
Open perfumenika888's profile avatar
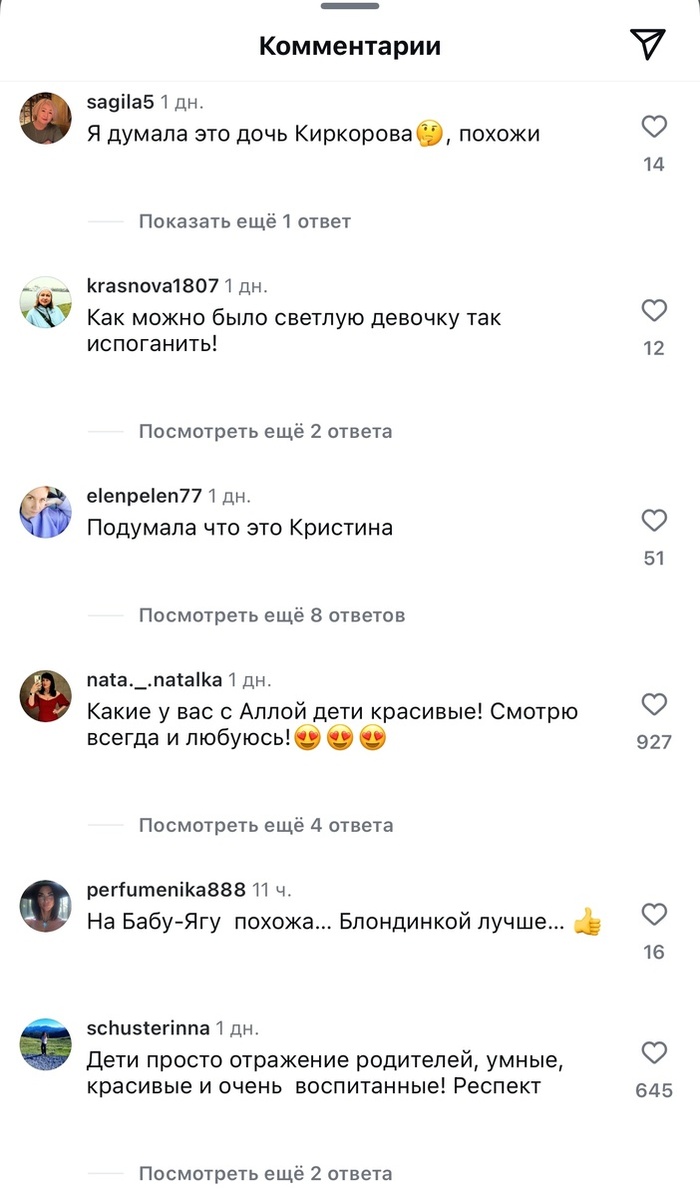(x=45, y=906)
